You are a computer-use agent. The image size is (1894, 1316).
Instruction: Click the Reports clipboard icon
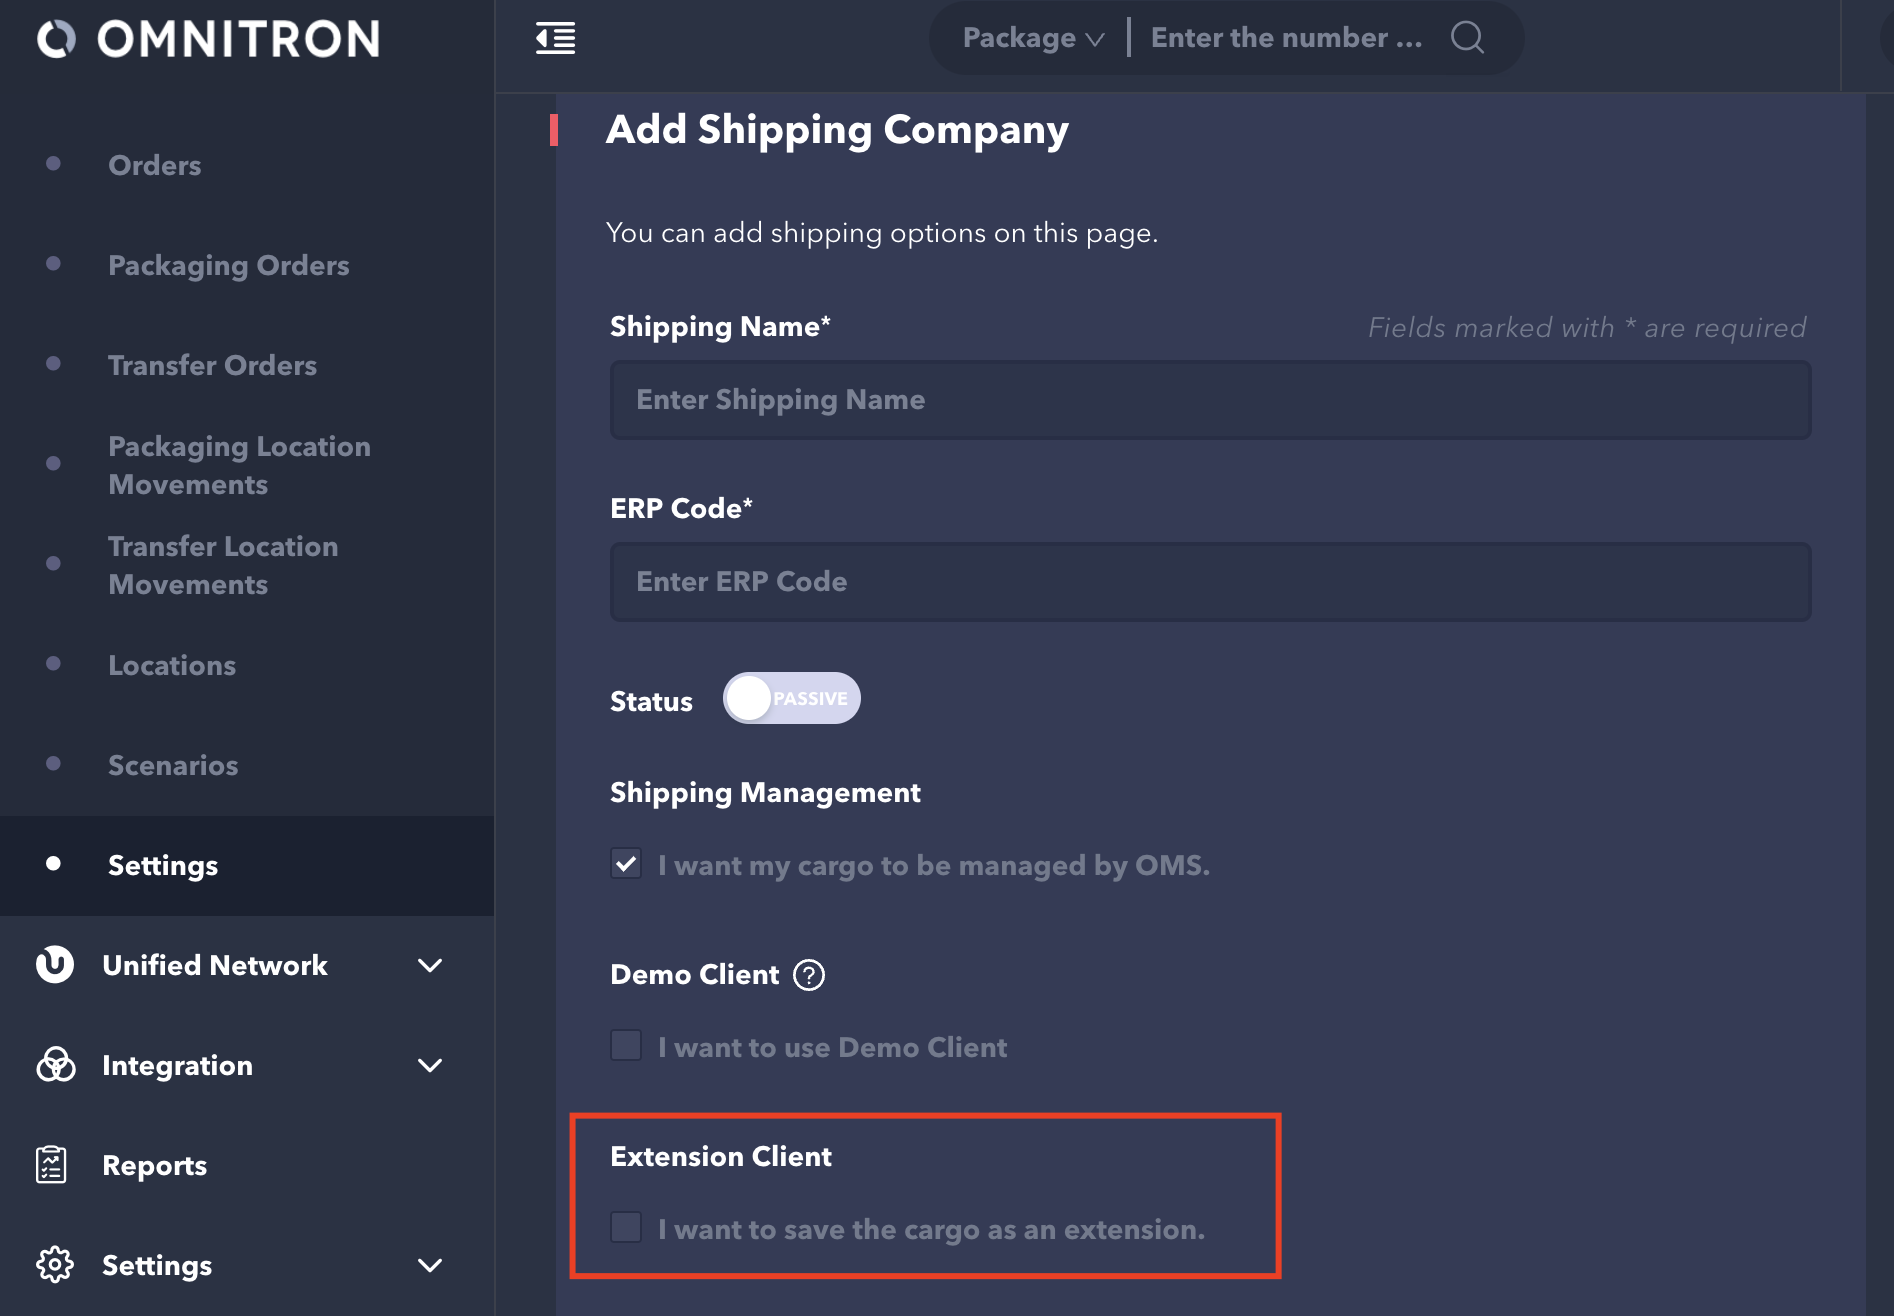coord(52,1165)
